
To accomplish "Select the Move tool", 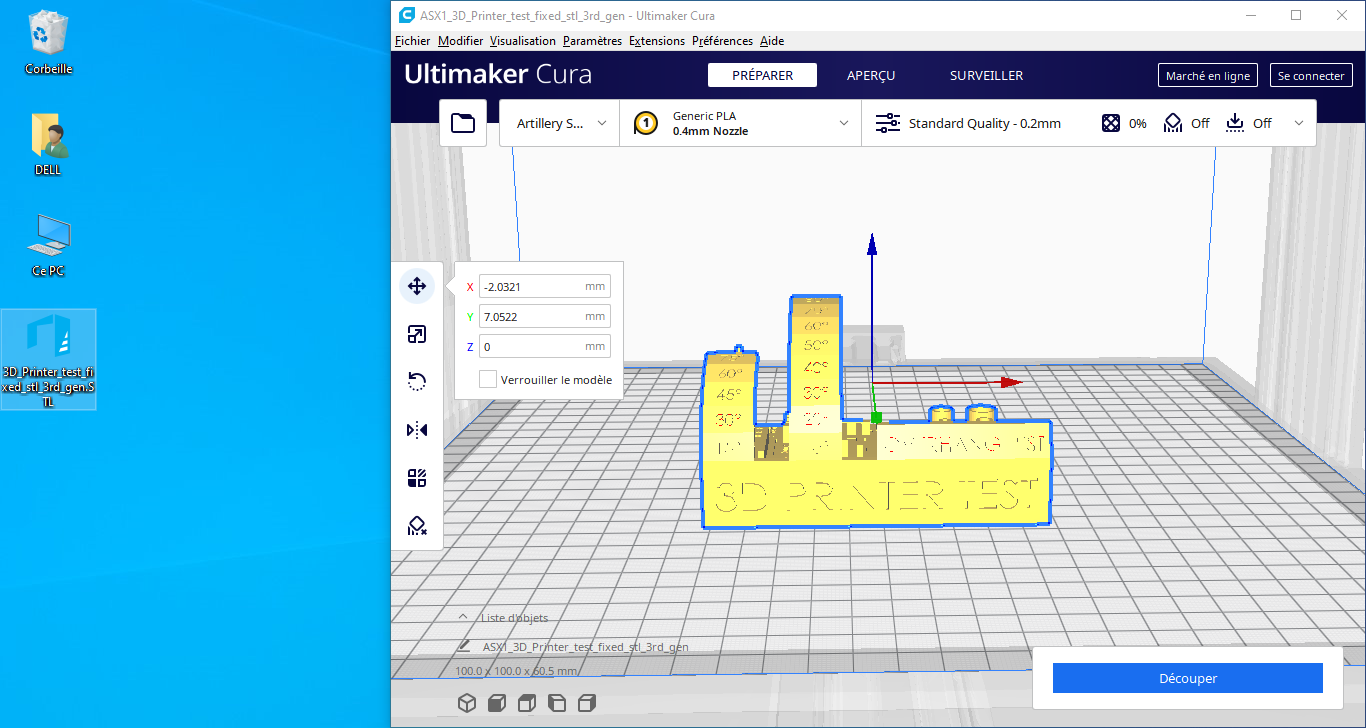I will 417,287.
